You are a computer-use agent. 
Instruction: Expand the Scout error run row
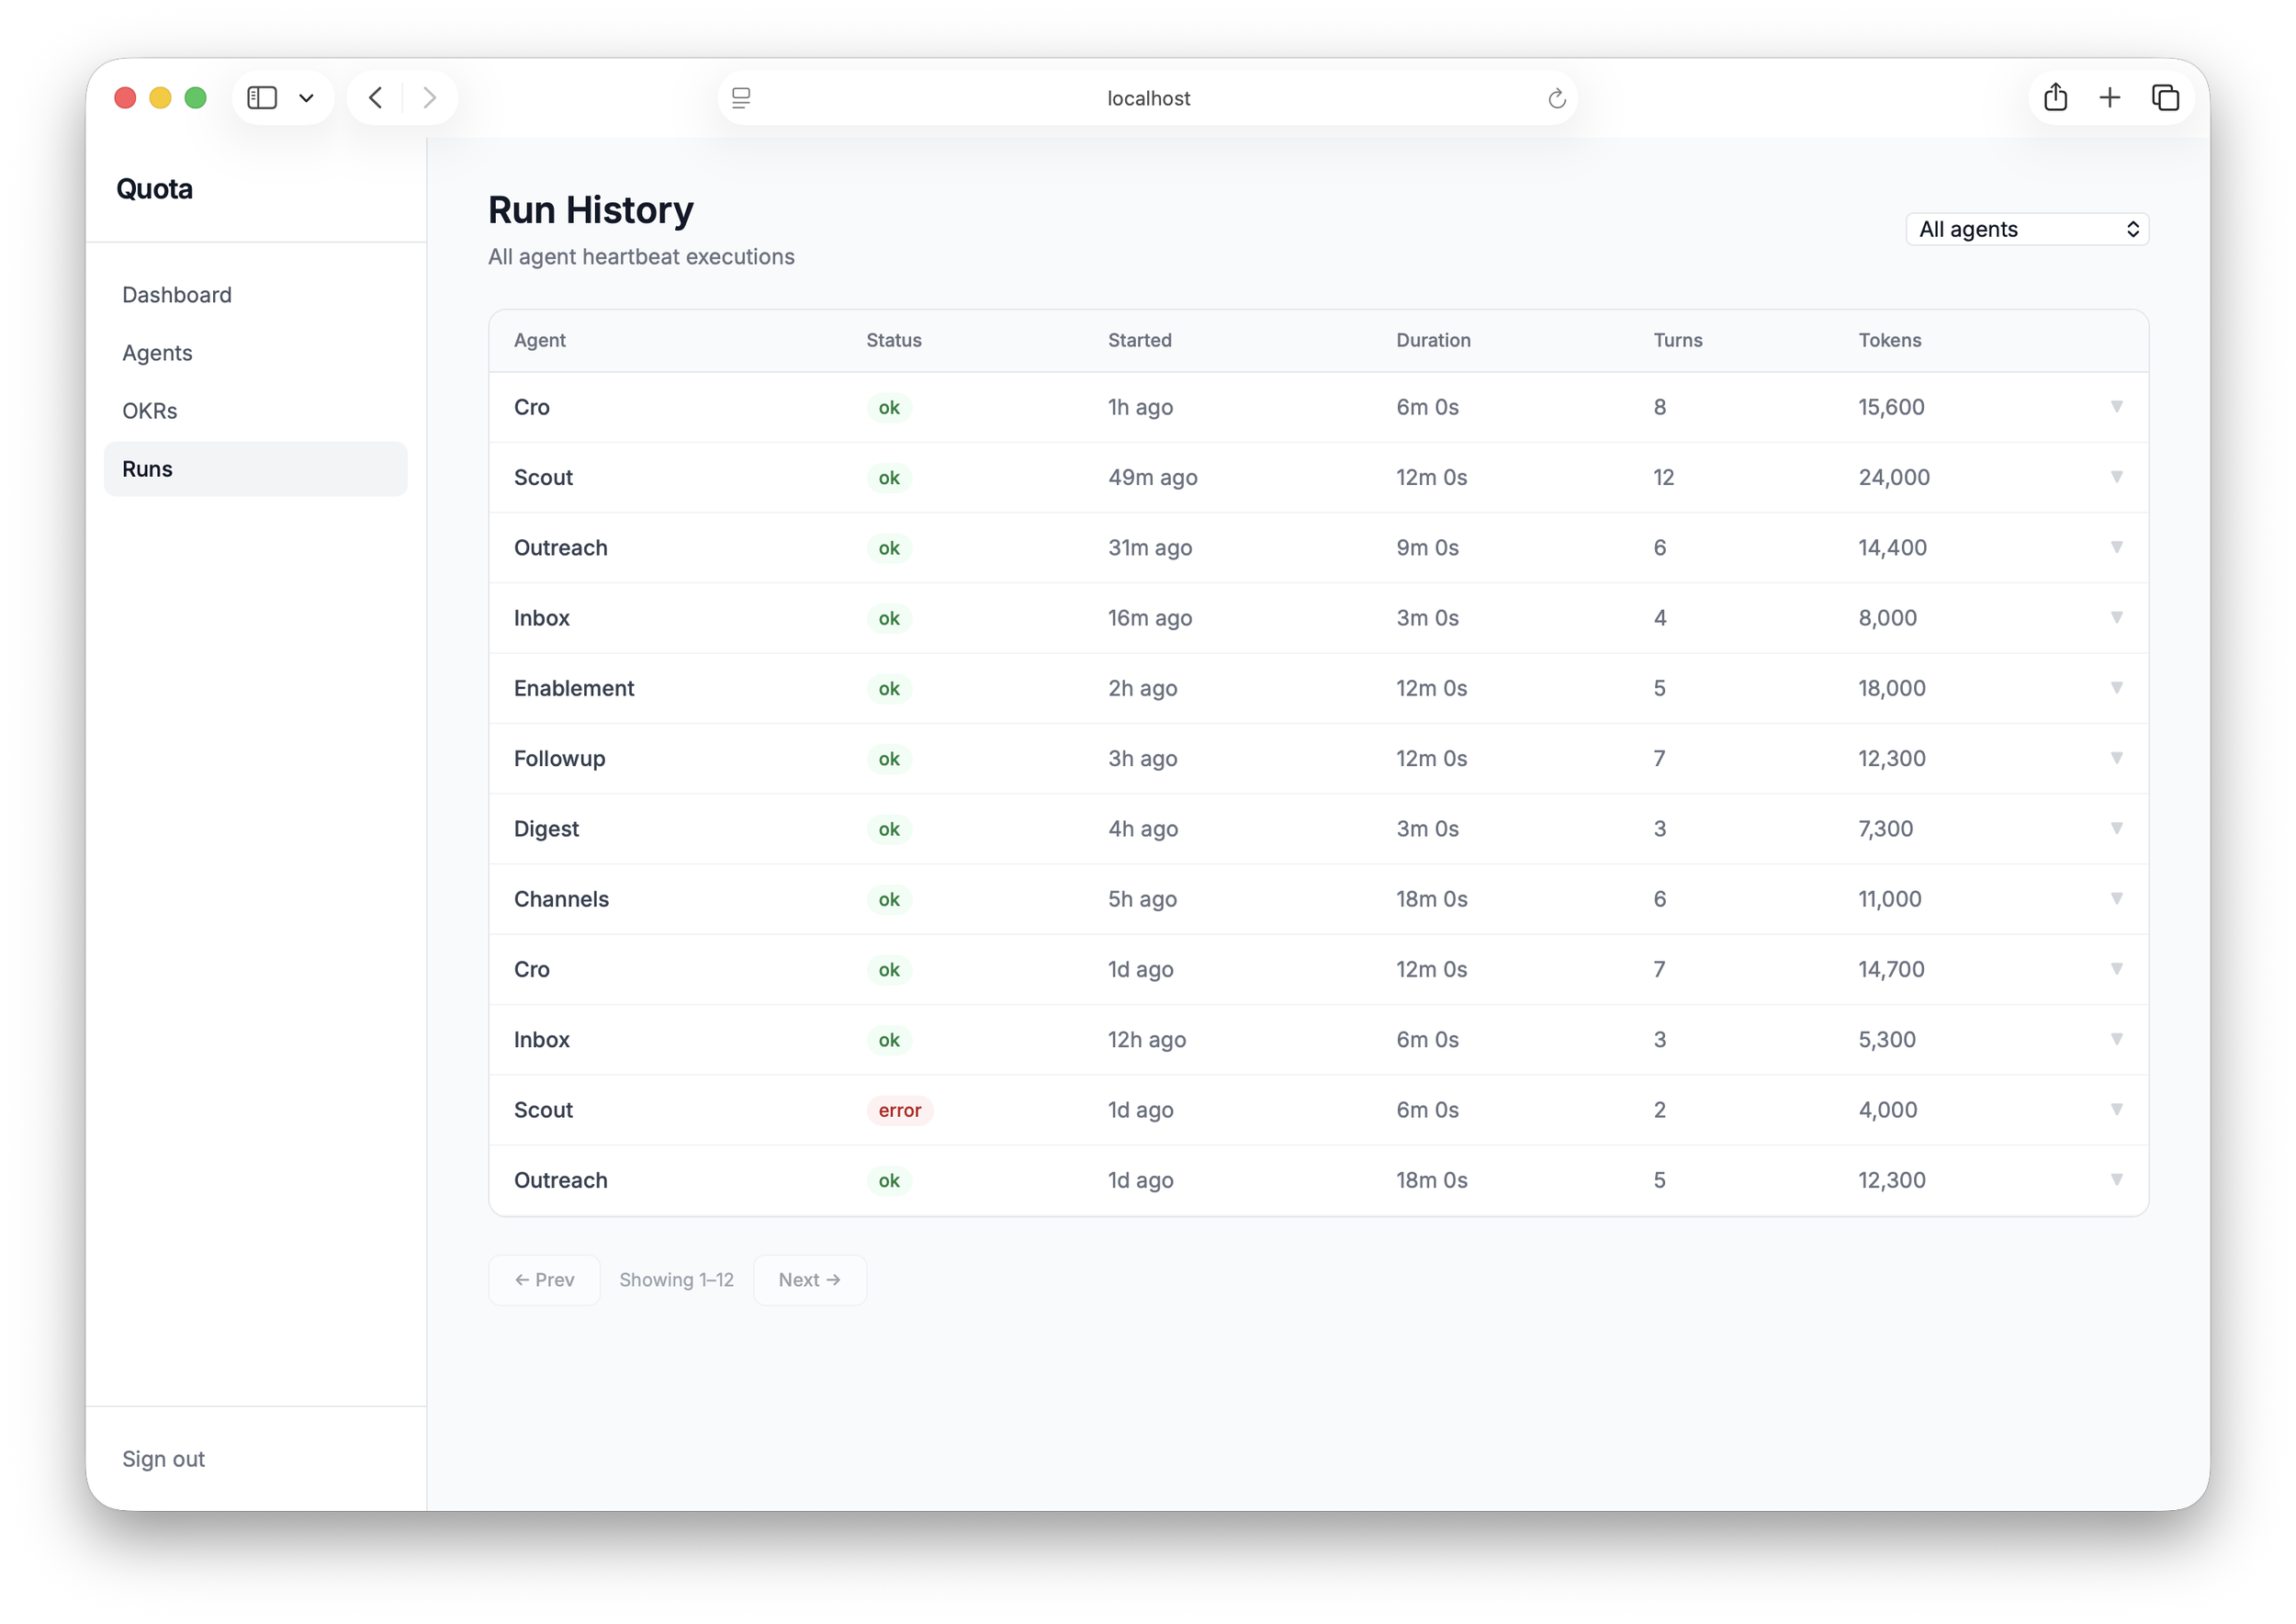tap(2116, 1109)
